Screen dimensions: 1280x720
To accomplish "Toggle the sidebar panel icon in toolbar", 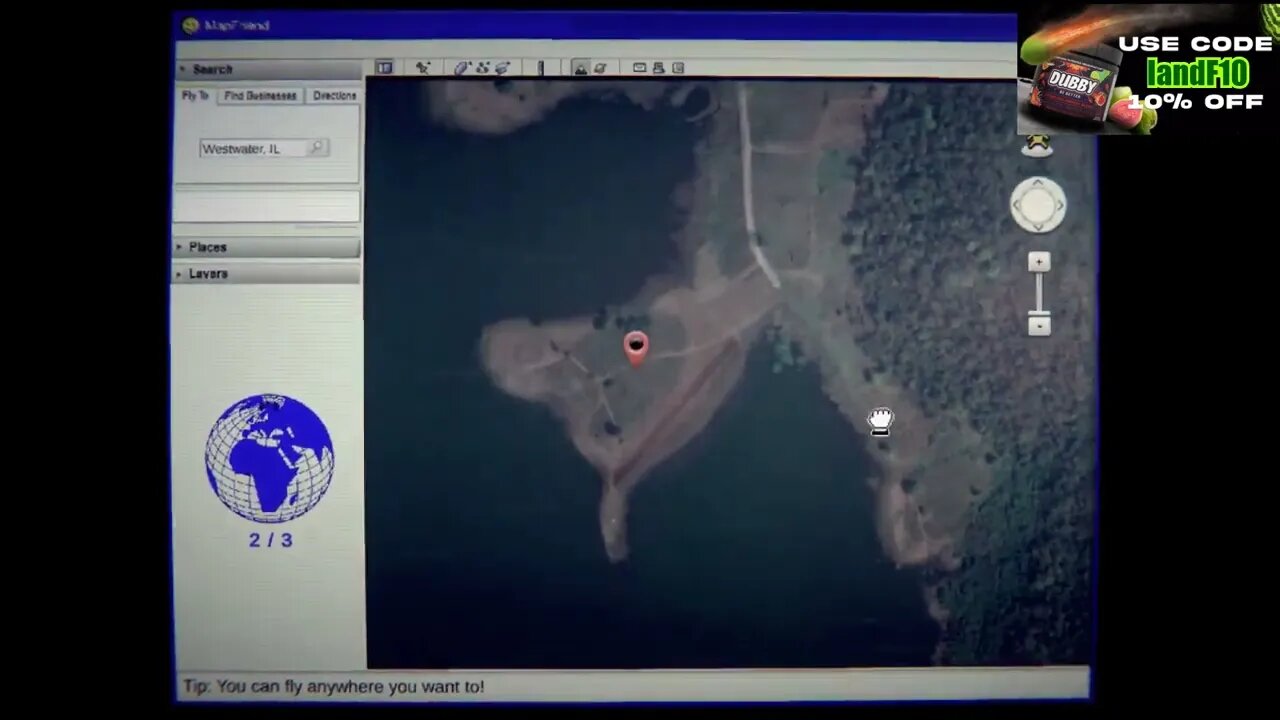I will pyautogui.click(x=384, y=68).
